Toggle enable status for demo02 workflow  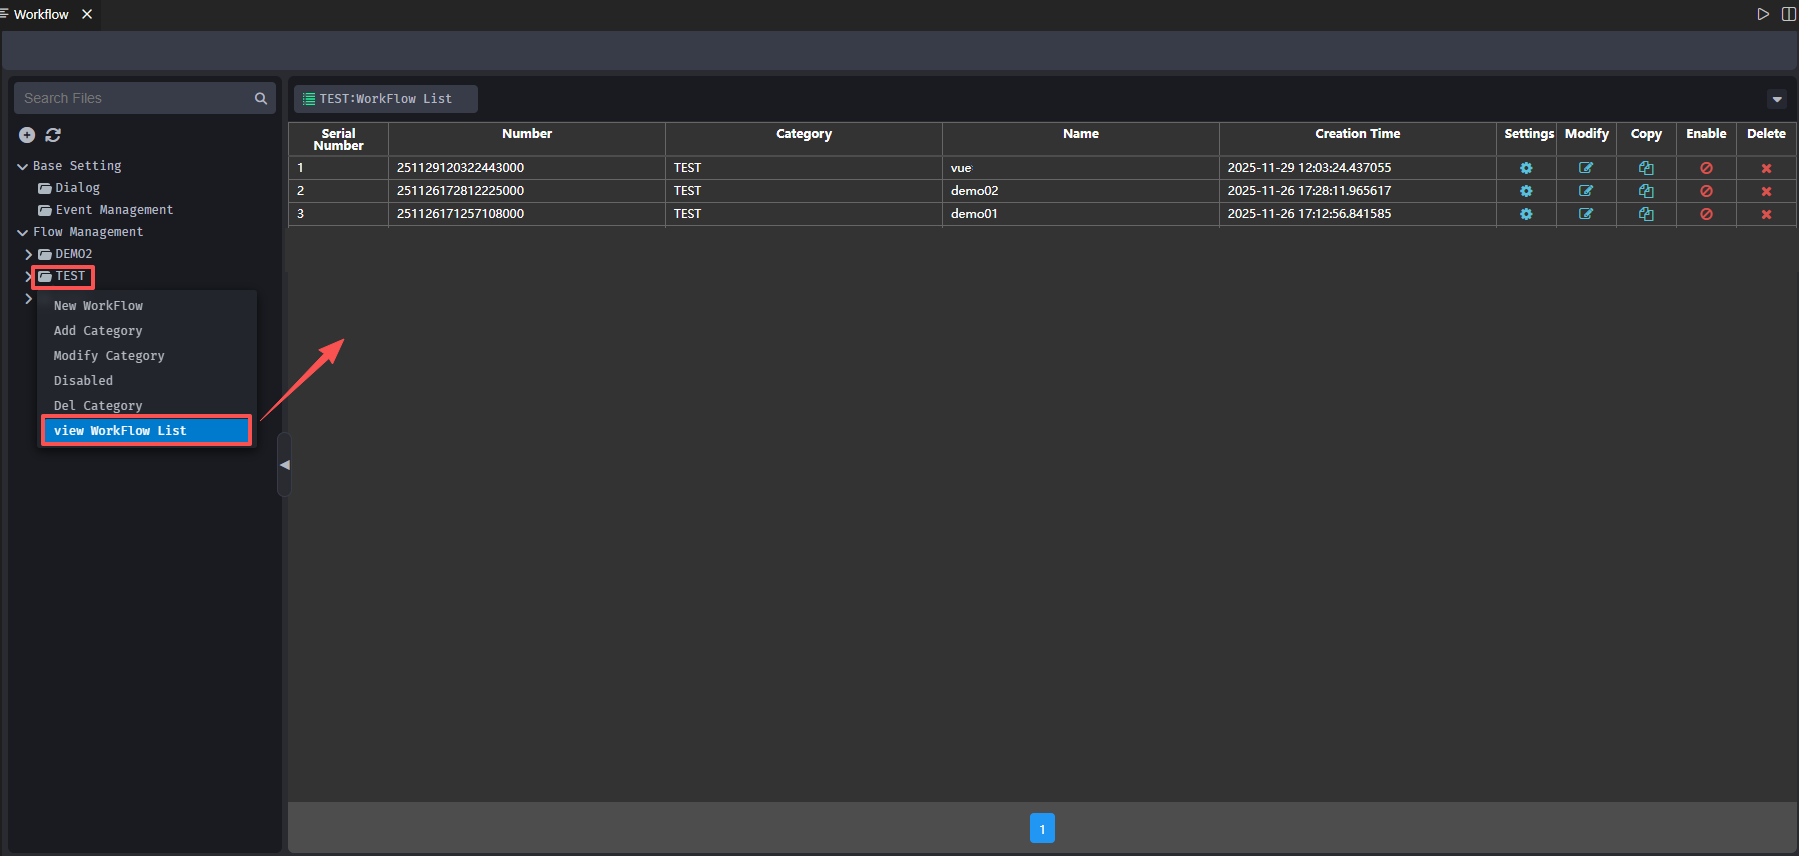point(1706,191)
